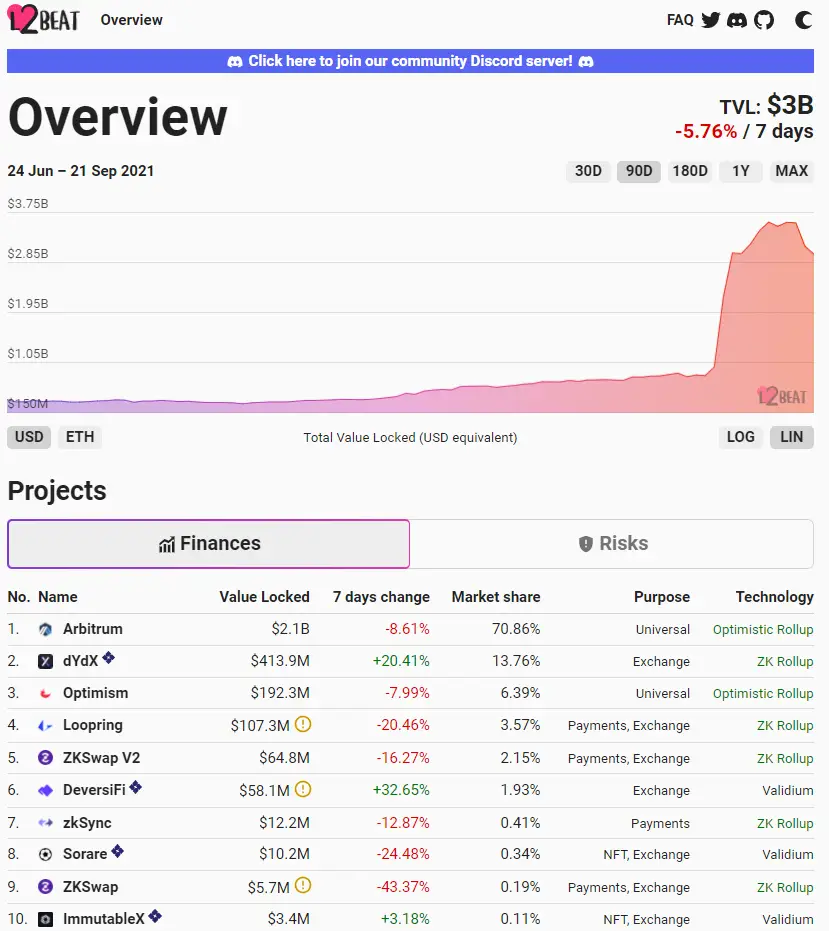
Task: Click the Technology column header
Action: pyautogui.click(x=775, y=597)
